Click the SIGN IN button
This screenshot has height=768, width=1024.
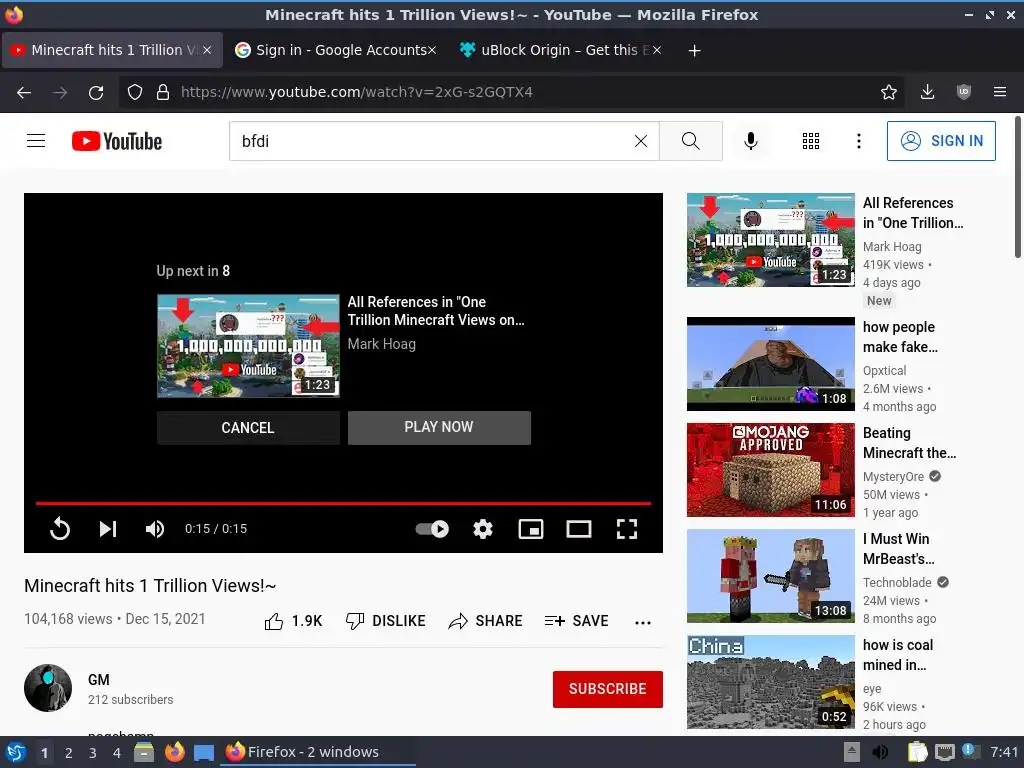click(941, 141)
